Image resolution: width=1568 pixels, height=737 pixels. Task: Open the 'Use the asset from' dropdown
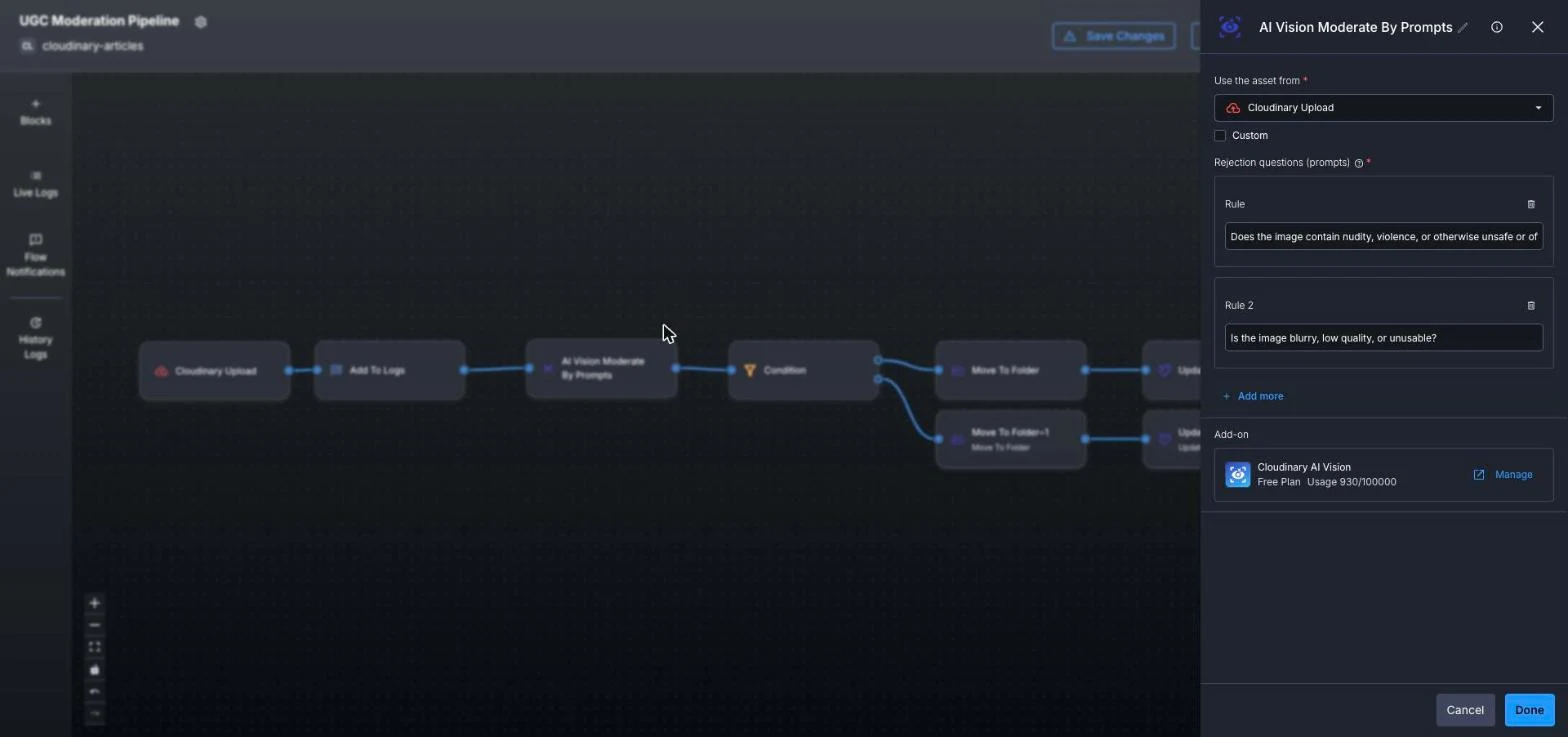(1383, 108)
